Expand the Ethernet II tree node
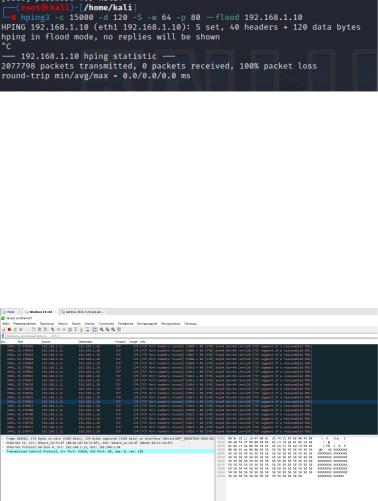 (3, 443)
